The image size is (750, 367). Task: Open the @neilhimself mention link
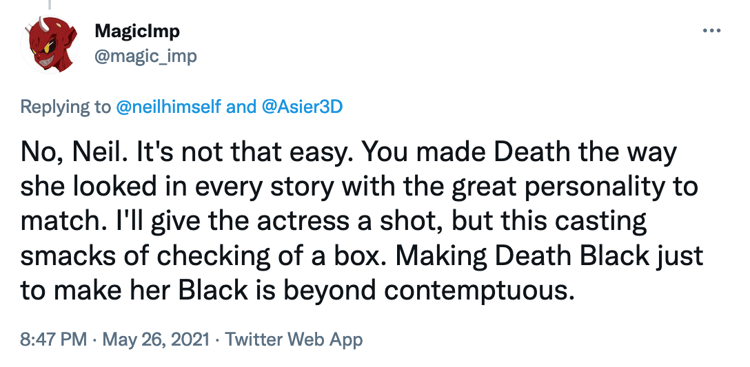(x=169, y=107)
